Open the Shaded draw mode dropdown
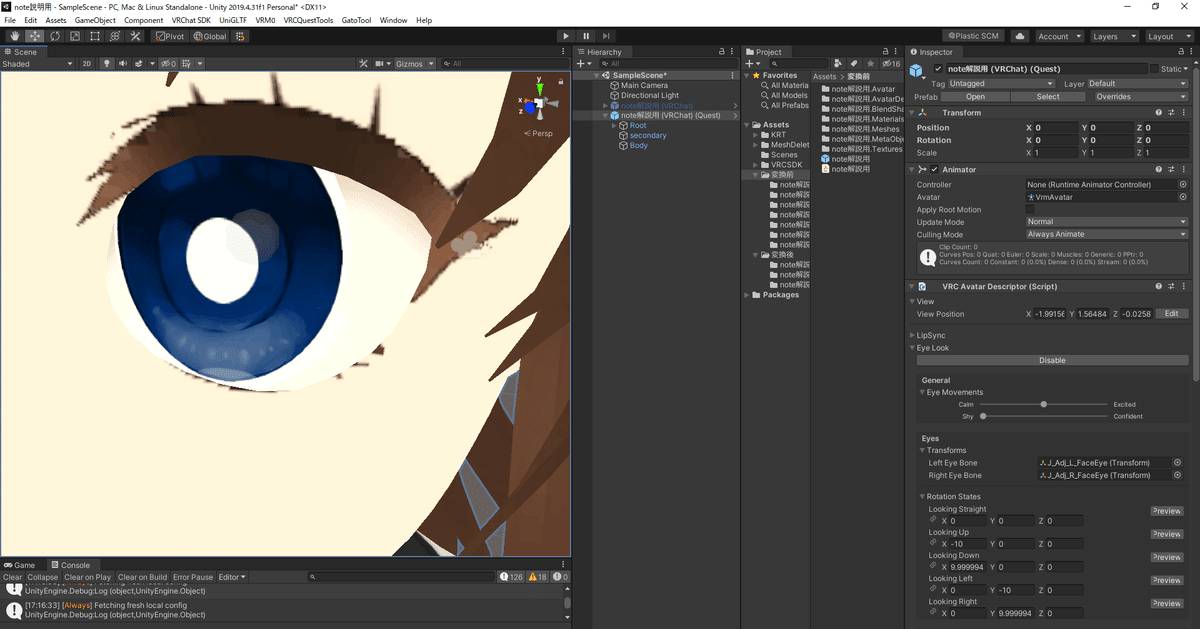Screen dimensions: 1200x629 pos(38,63)
